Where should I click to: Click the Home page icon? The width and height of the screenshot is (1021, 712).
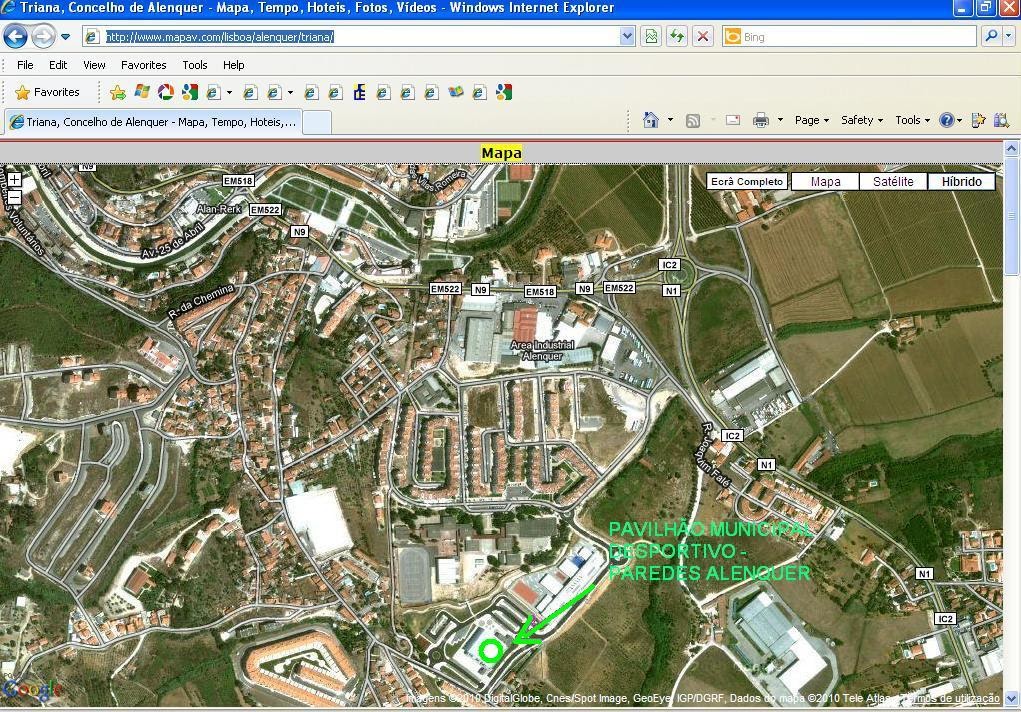coord(650,120)
